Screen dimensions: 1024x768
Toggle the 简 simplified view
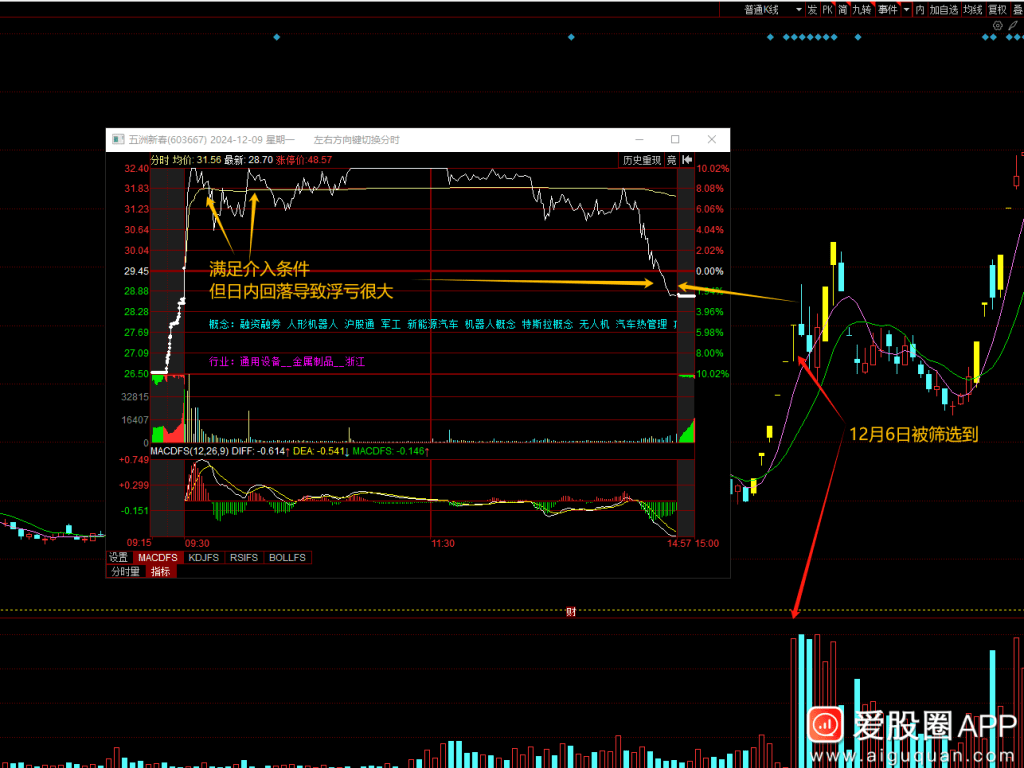coord(843,9)
